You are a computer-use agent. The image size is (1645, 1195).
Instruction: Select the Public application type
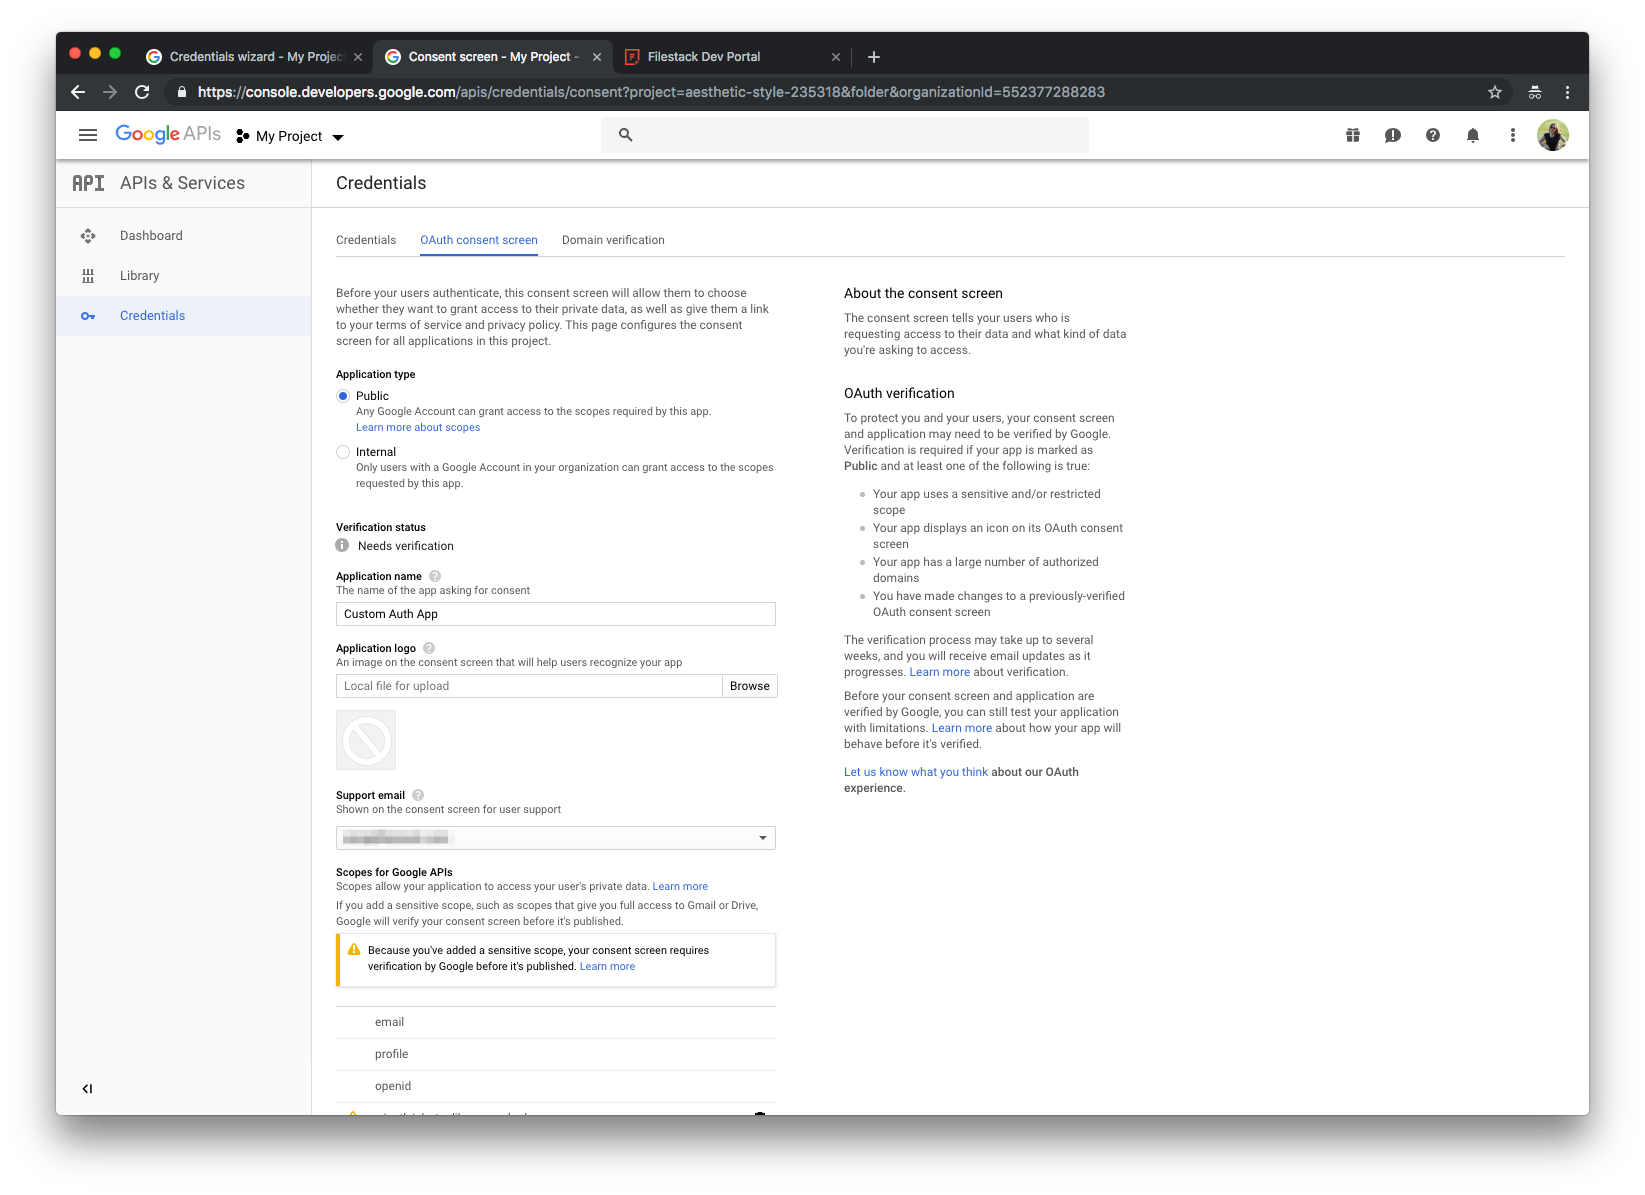342,396
